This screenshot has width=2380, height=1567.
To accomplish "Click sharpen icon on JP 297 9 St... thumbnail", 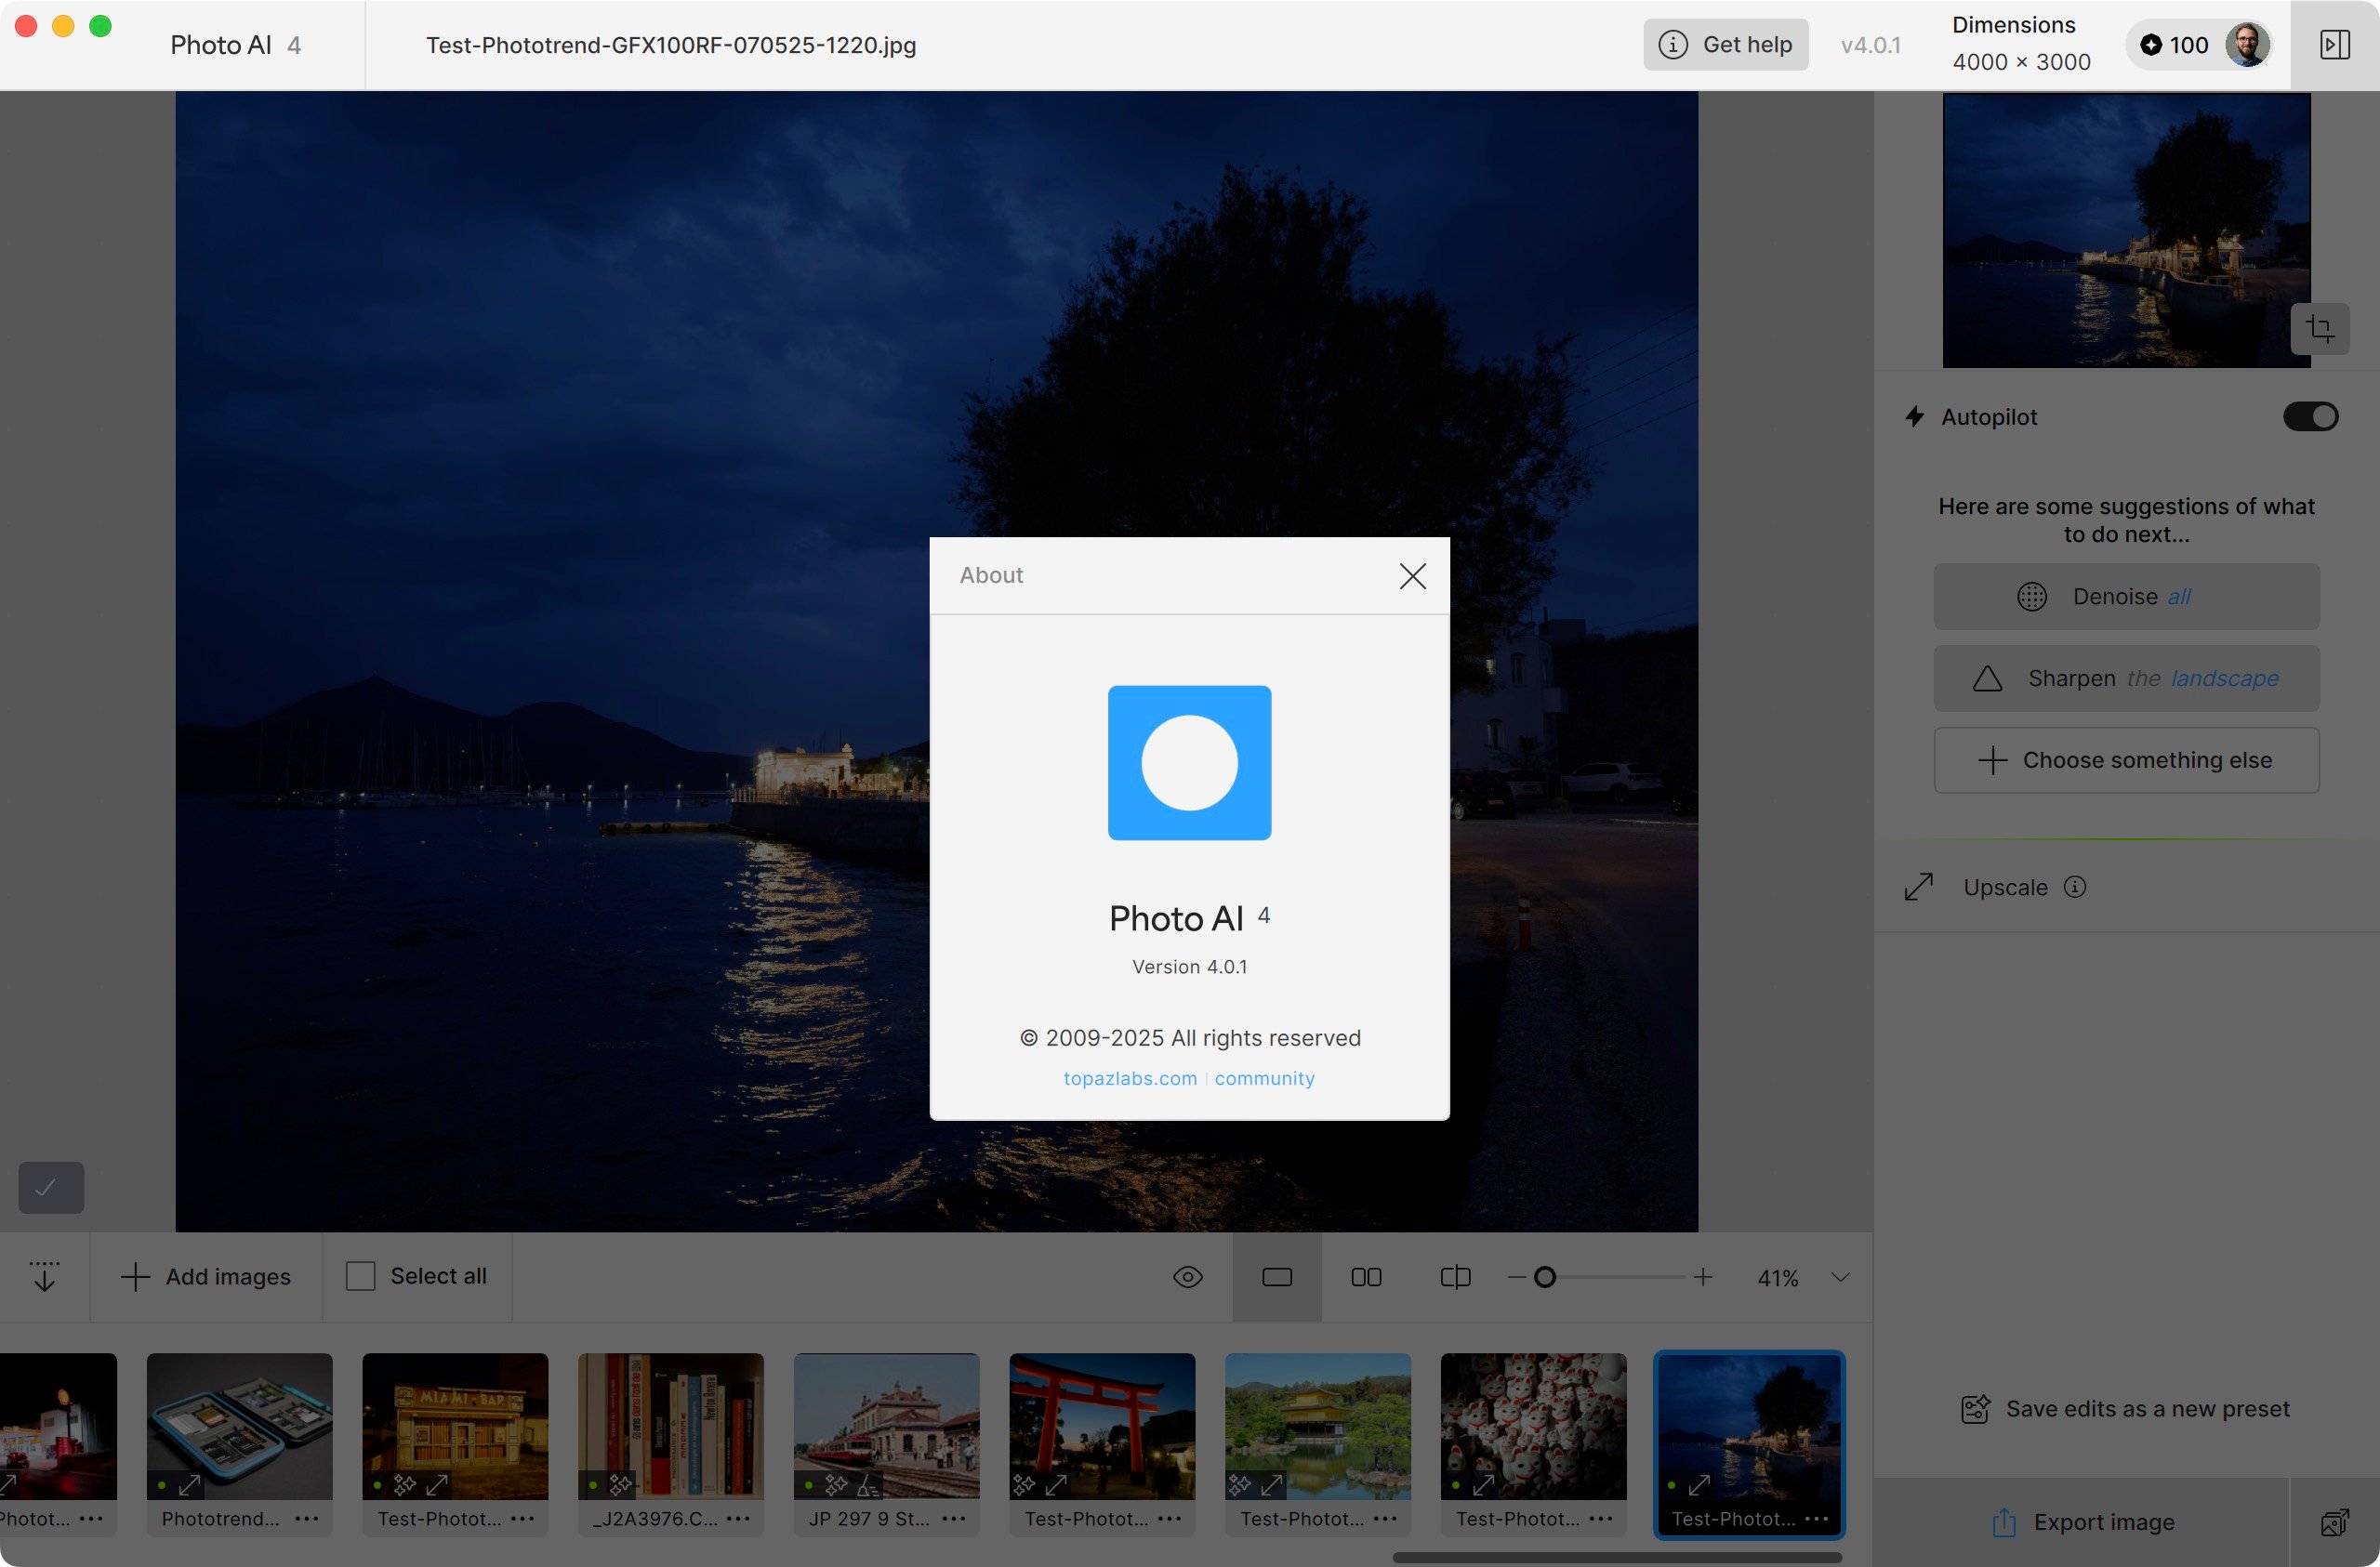I will 868,1485.
